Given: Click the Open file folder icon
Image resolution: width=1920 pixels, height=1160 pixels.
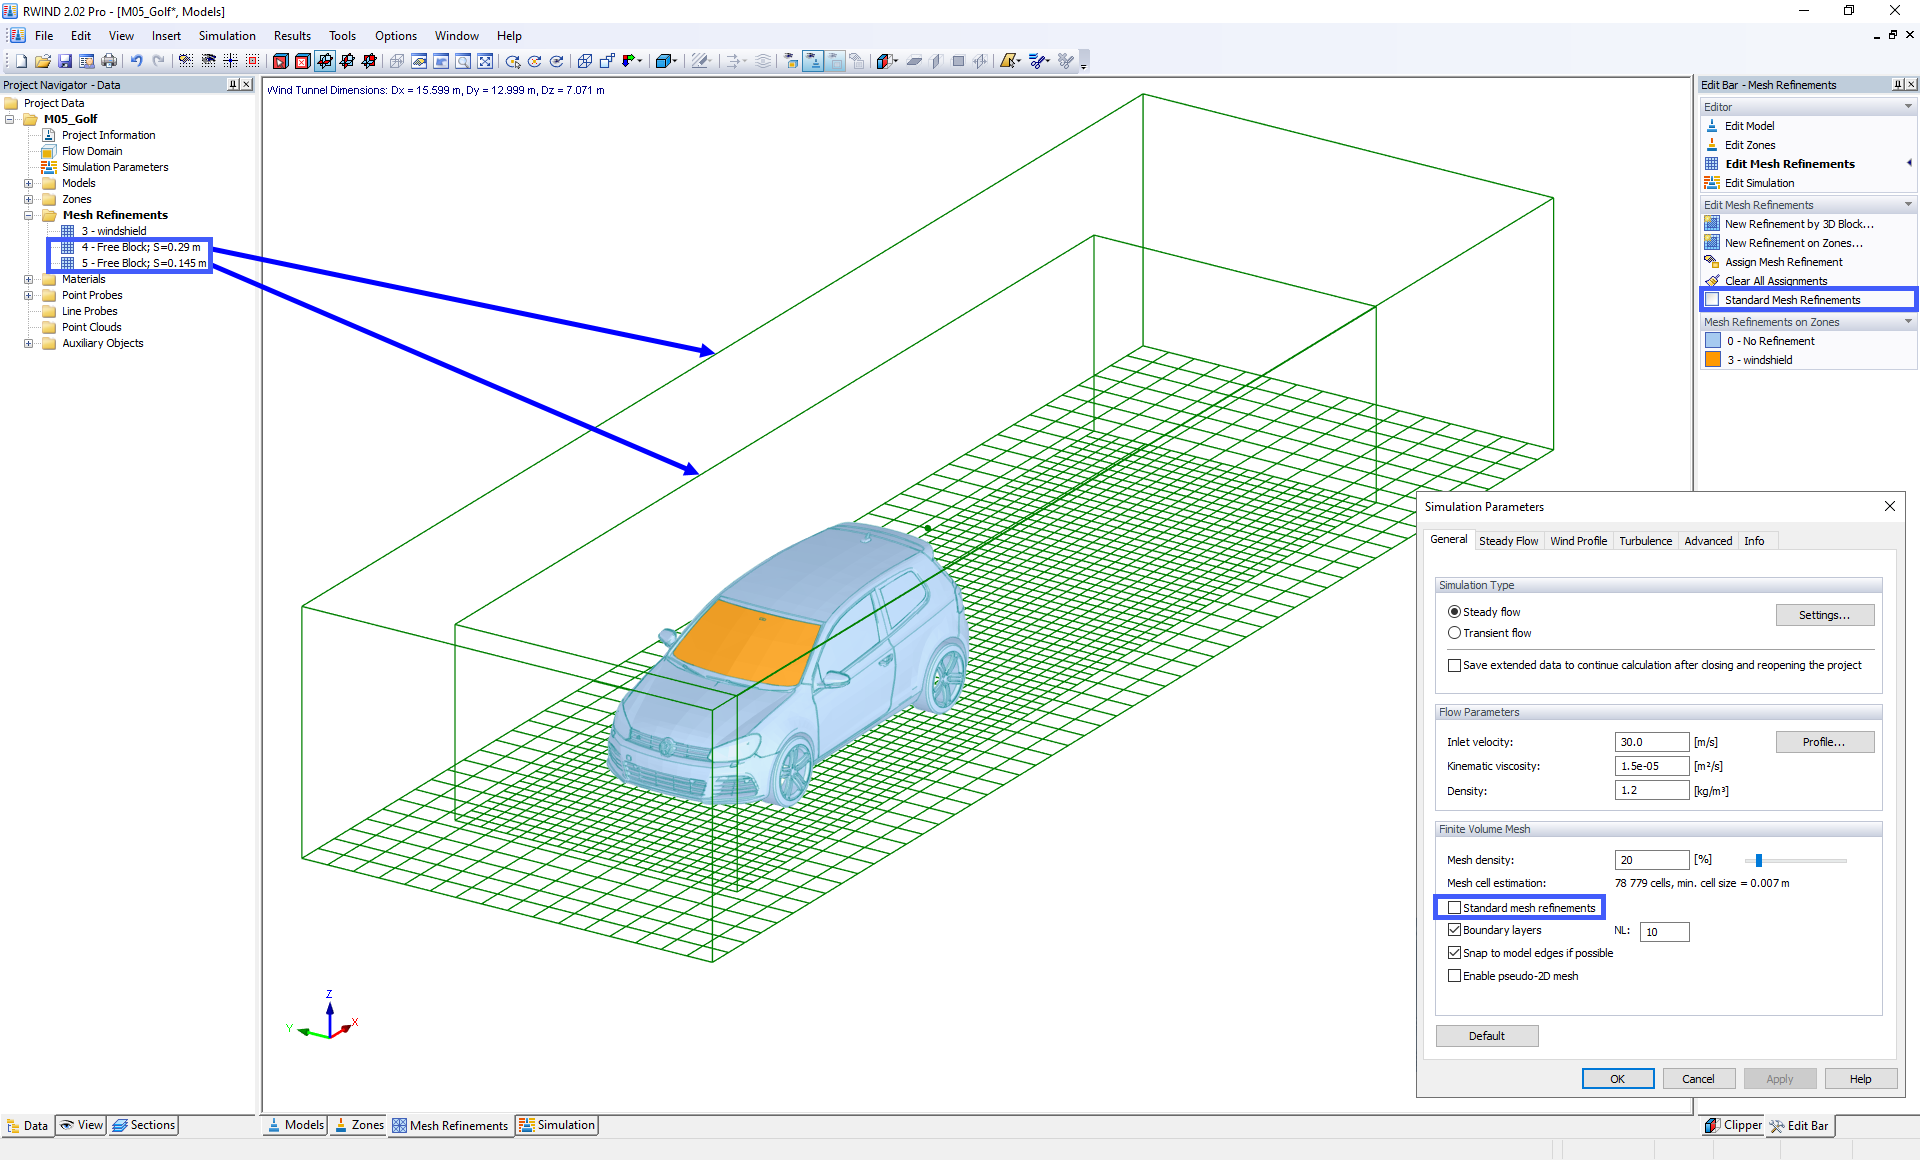Looking at the screenshot, I should (x=43, y=61).
